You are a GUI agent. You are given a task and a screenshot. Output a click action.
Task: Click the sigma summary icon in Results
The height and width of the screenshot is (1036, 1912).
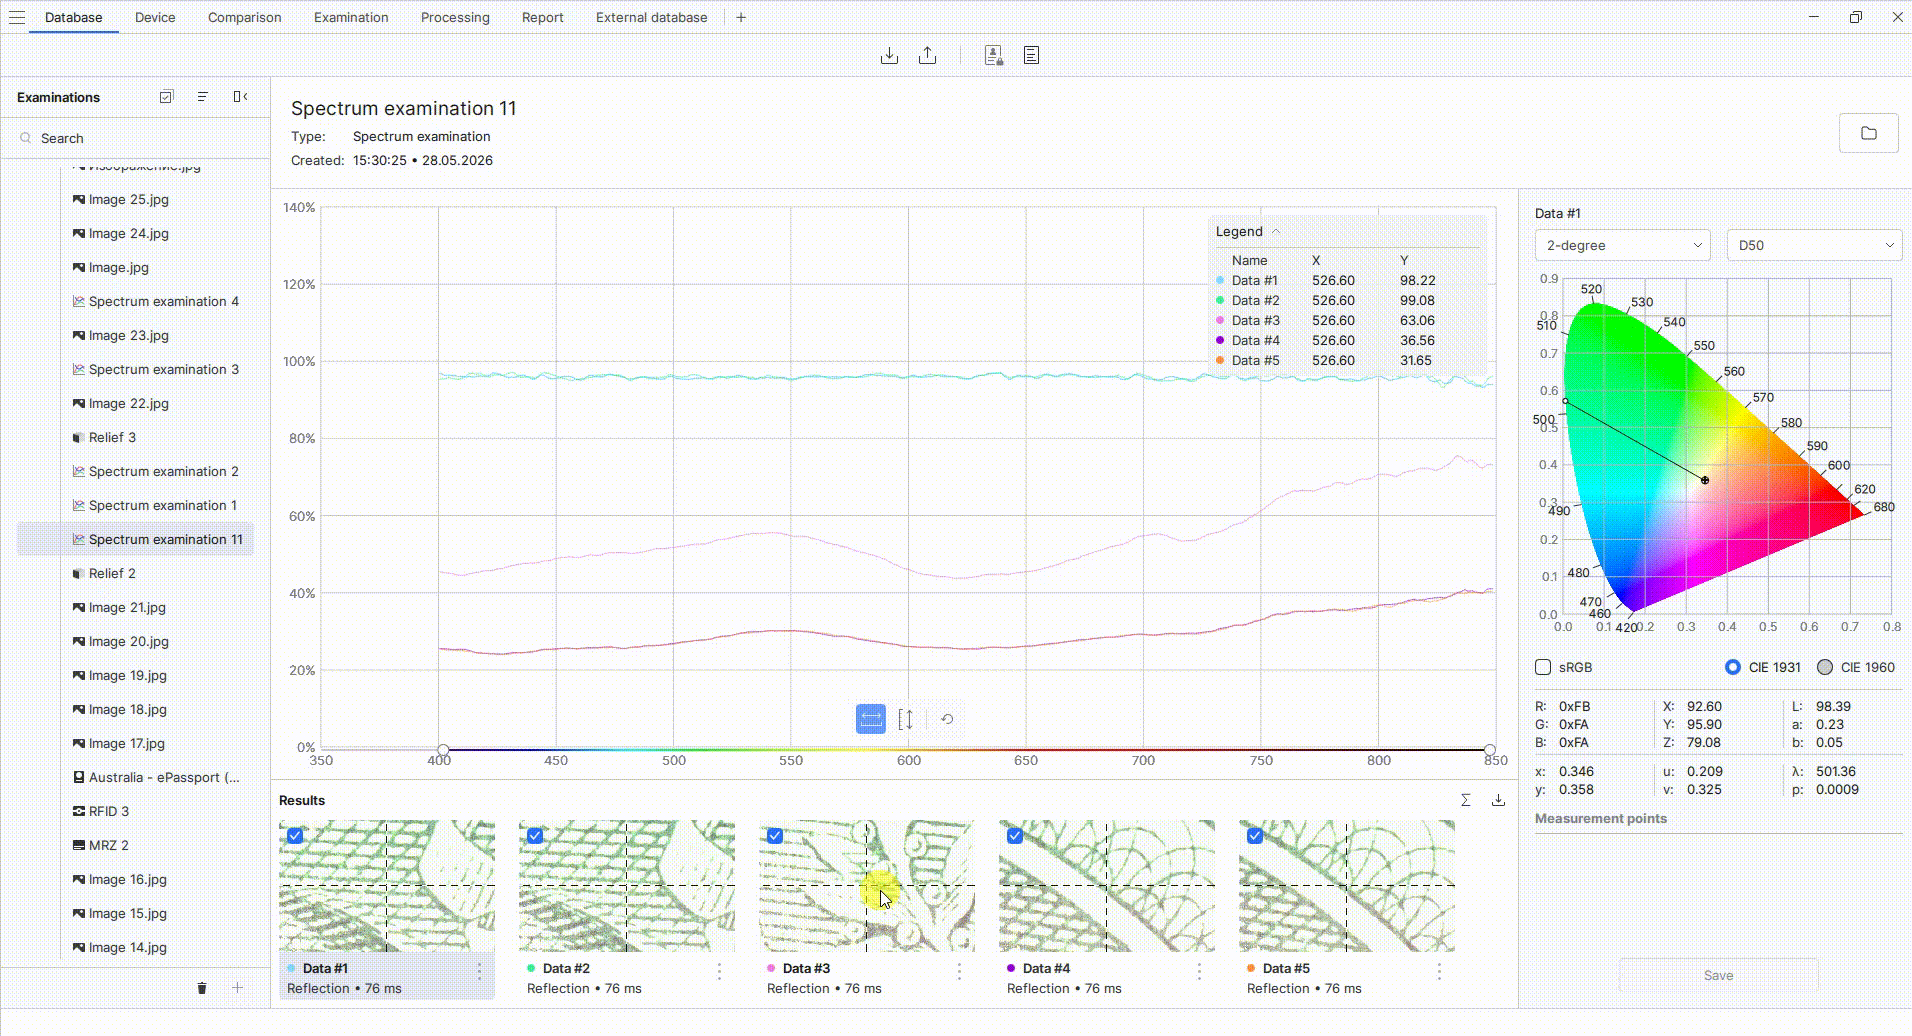click(x=1465, y=800)
